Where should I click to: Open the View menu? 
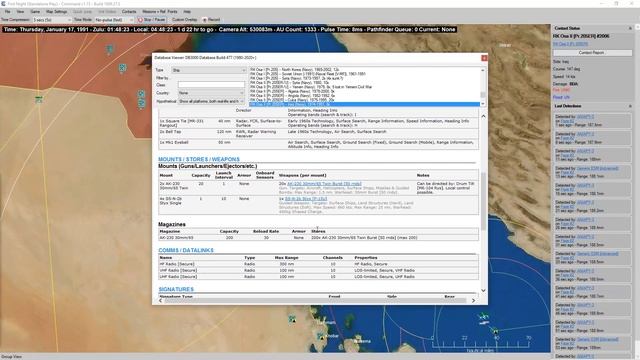(20, 12)
